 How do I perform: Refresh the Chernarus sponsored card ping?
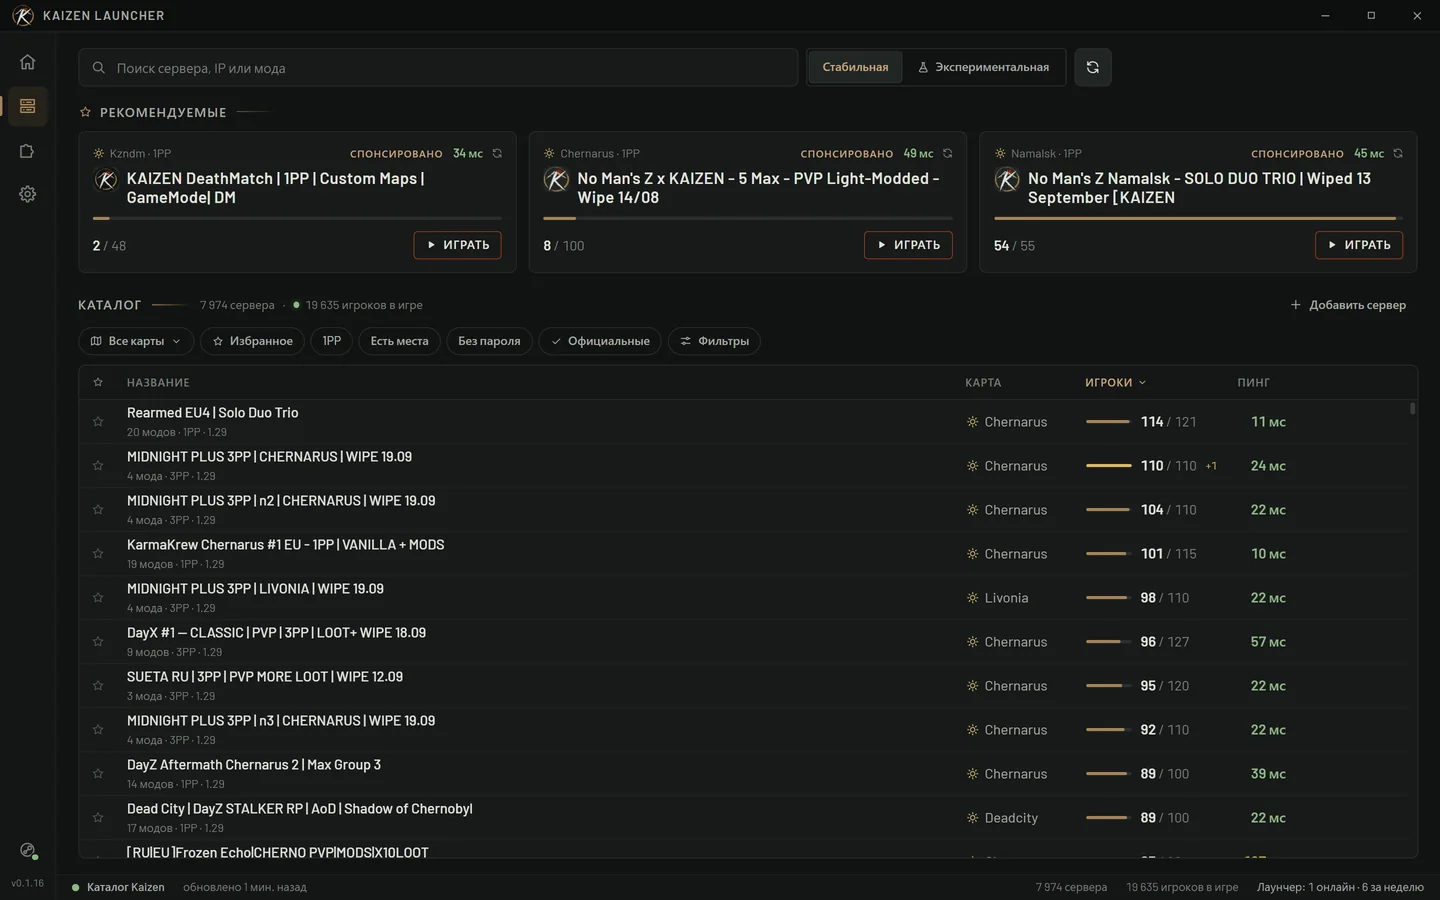[x=947, y=153]
